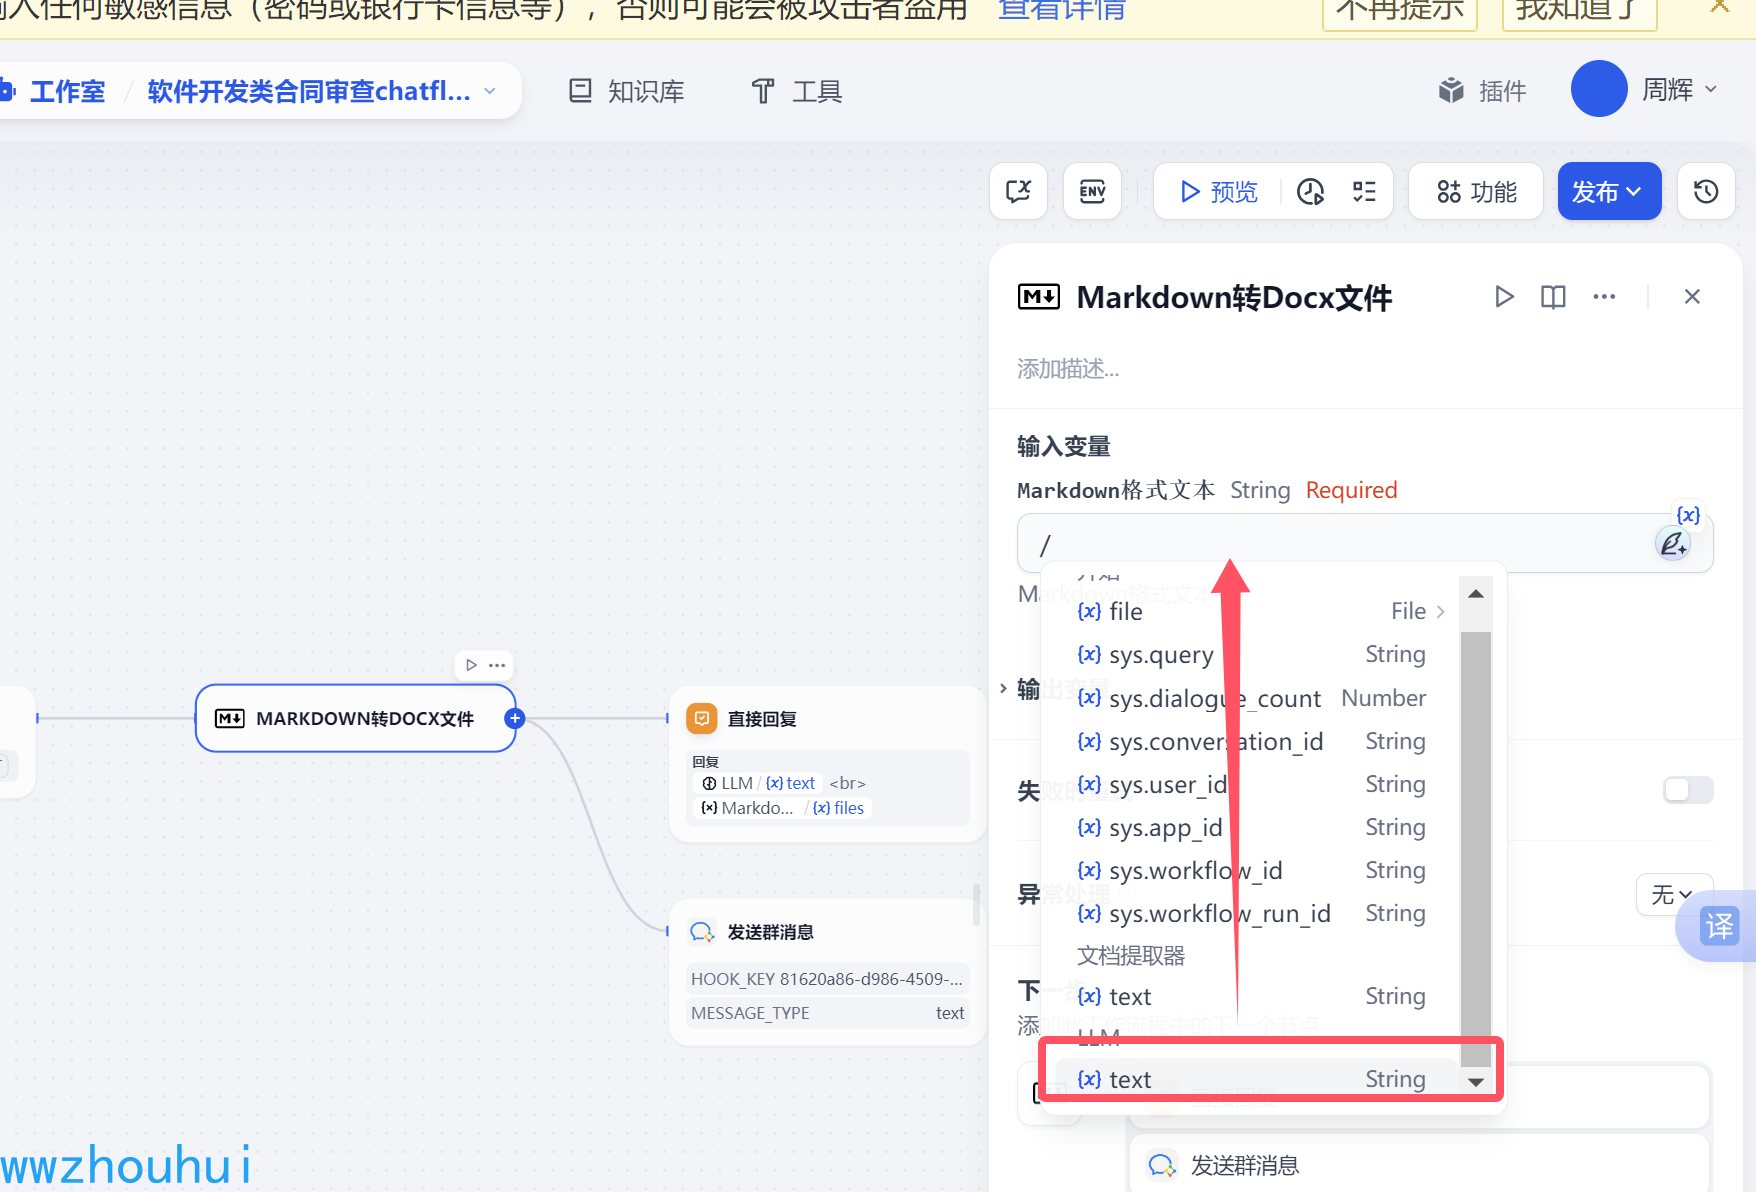Click the {x} insert variable icon
The width and height of the screenshot is (1756, 1192).
coord(1688,515)
